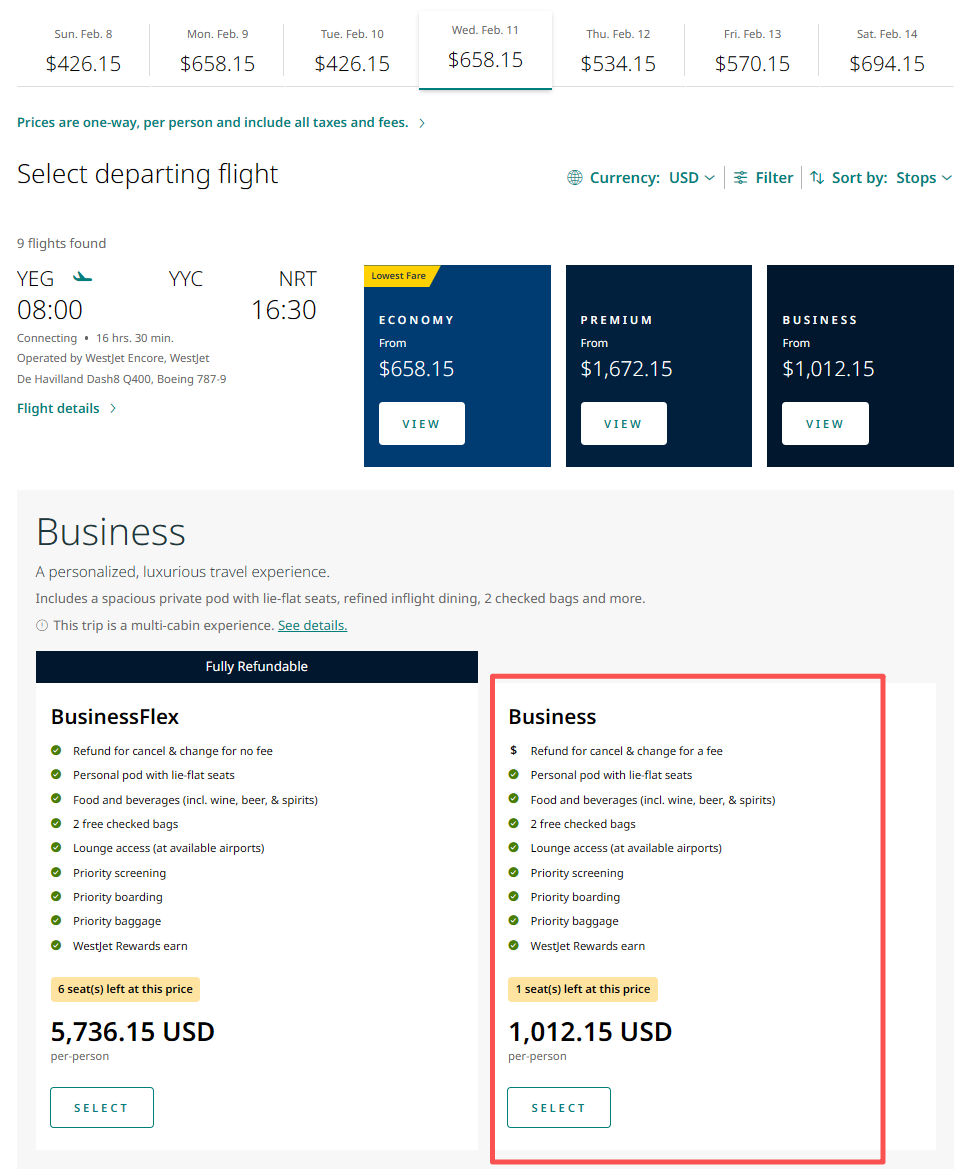Select the BusinessFlex fare for 5,736.15 USD
Image resolution: width=960 pixels, height=1175 pixels.
point(102,1108)
